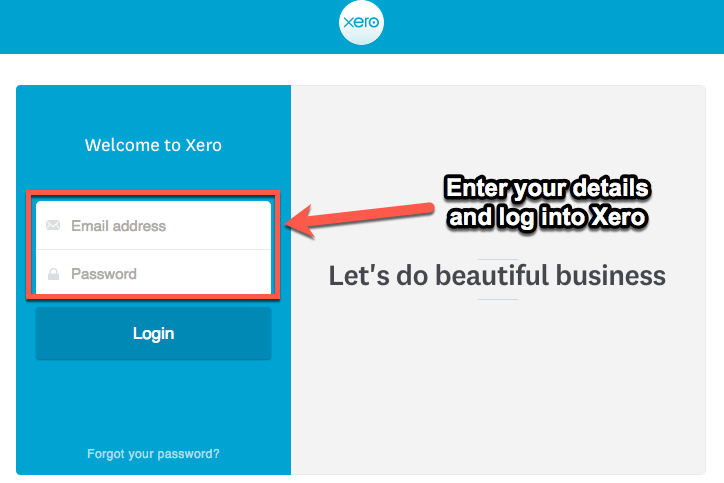Click the Welcome to Xero heading

[153, 145]
